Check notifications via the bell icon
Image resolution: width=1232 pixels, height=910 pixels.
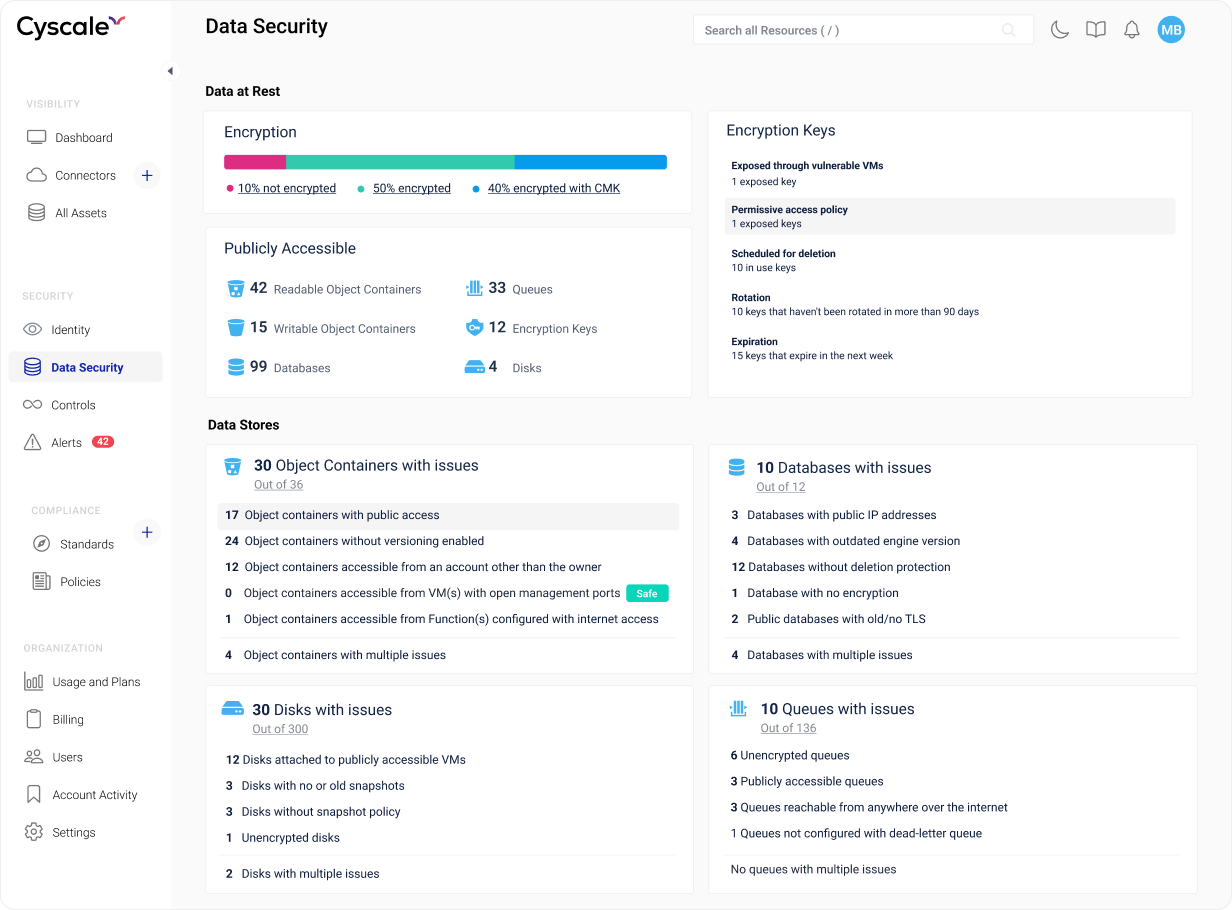coord(1131,30)
